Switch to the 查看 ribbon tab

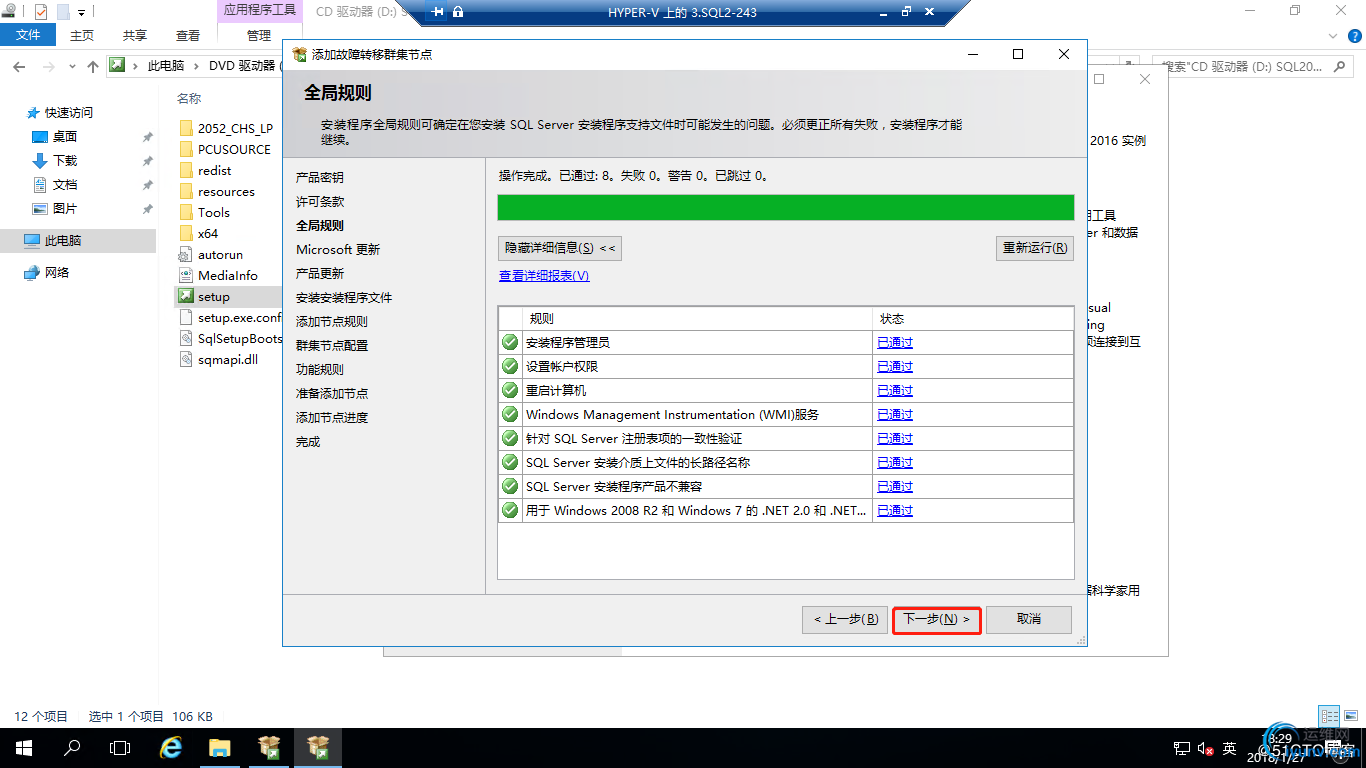pyautogui.click(x=188, y=35)
